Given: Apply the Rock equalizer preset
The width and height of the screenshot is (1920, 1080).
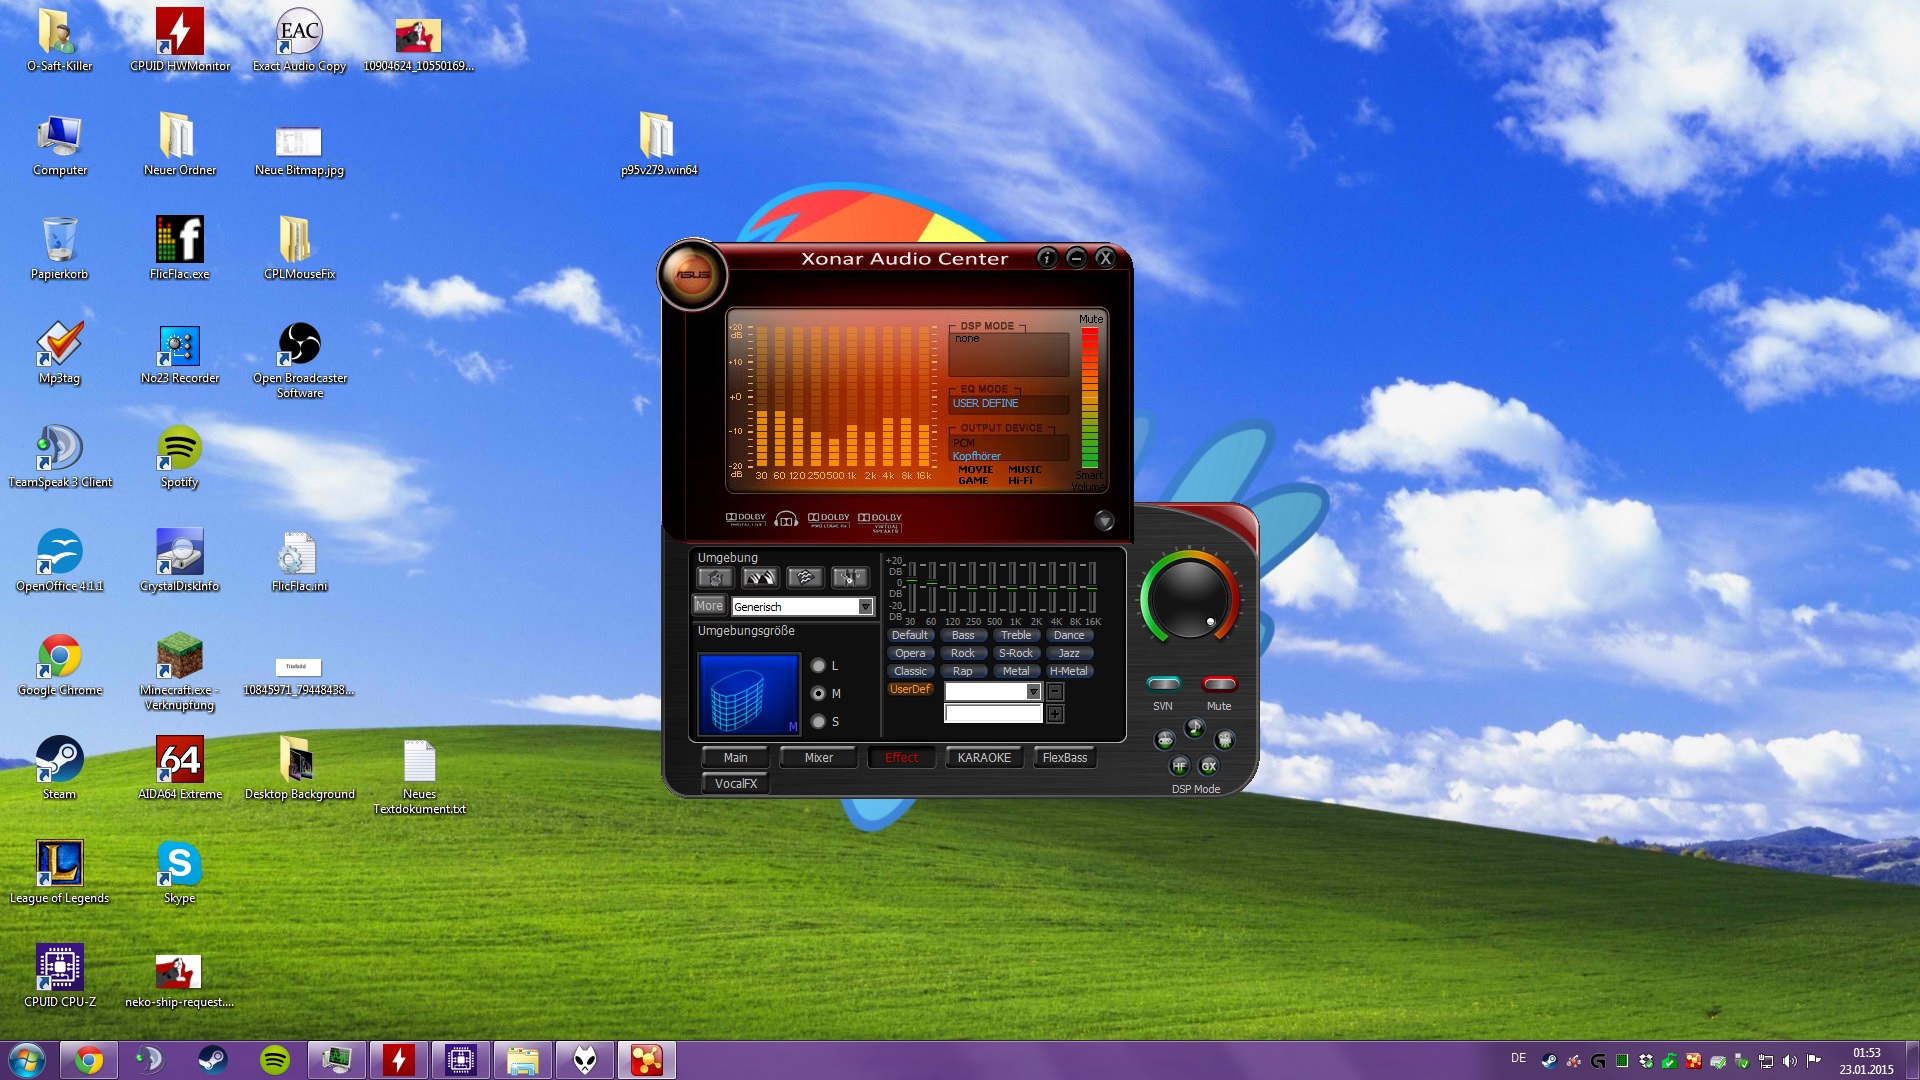Looking at the screenshot, I should point(962,653).
